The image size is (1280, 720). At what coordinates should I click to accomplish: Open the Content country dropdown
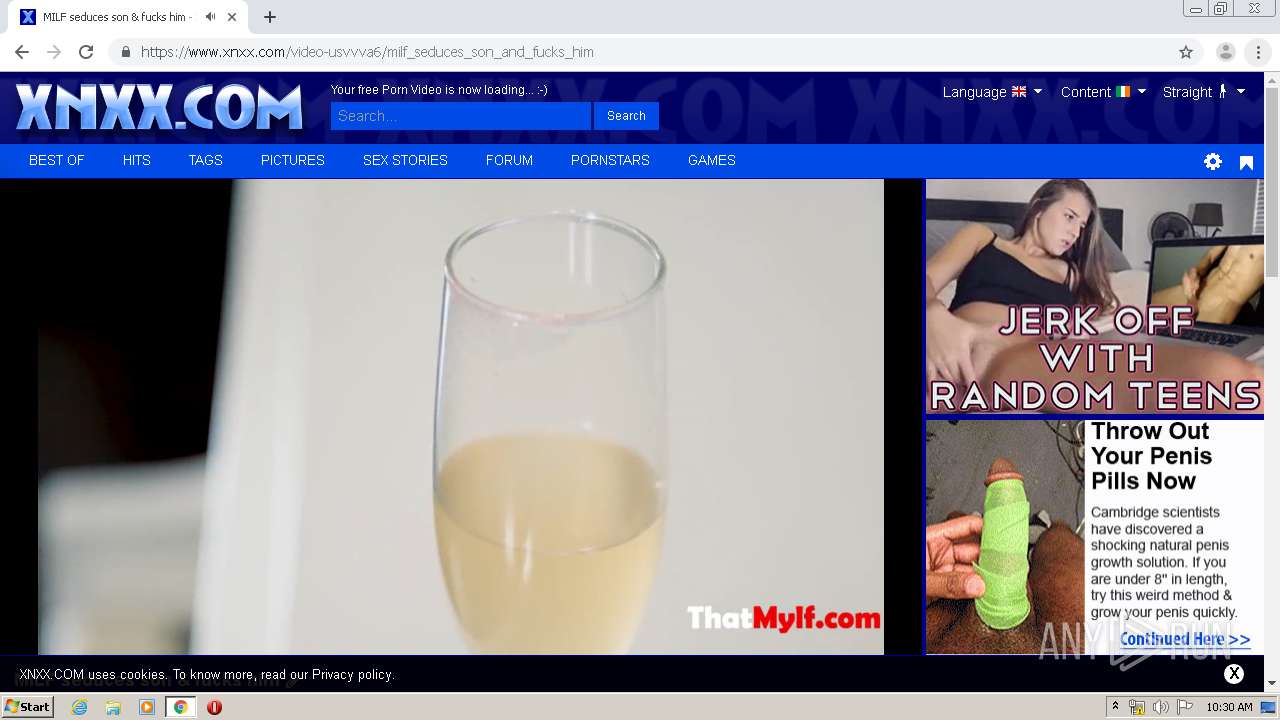tap(1103, 92)
